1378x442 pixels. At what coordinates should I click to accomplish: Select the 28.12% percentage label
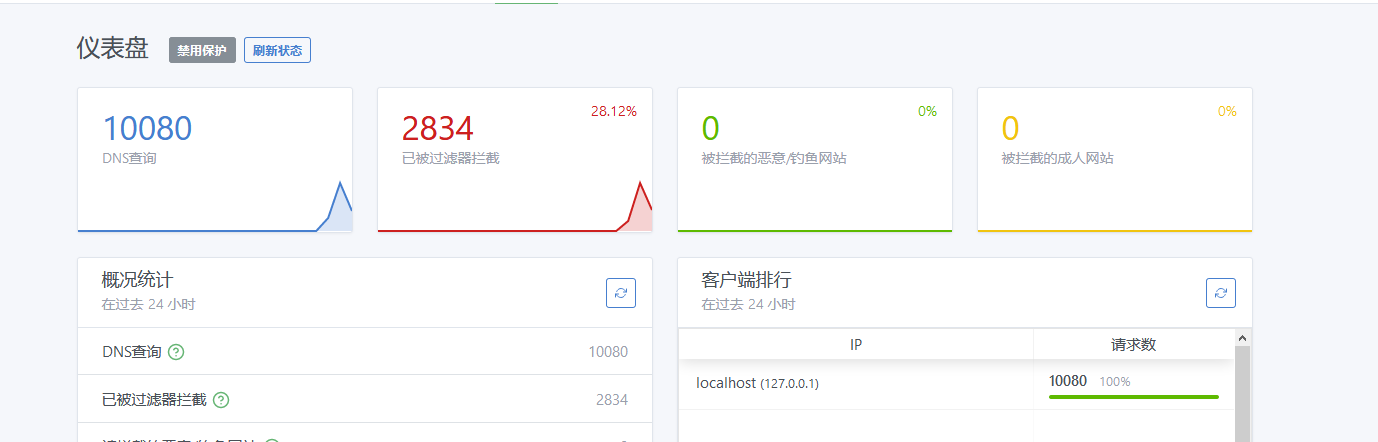tap(613, 111)
